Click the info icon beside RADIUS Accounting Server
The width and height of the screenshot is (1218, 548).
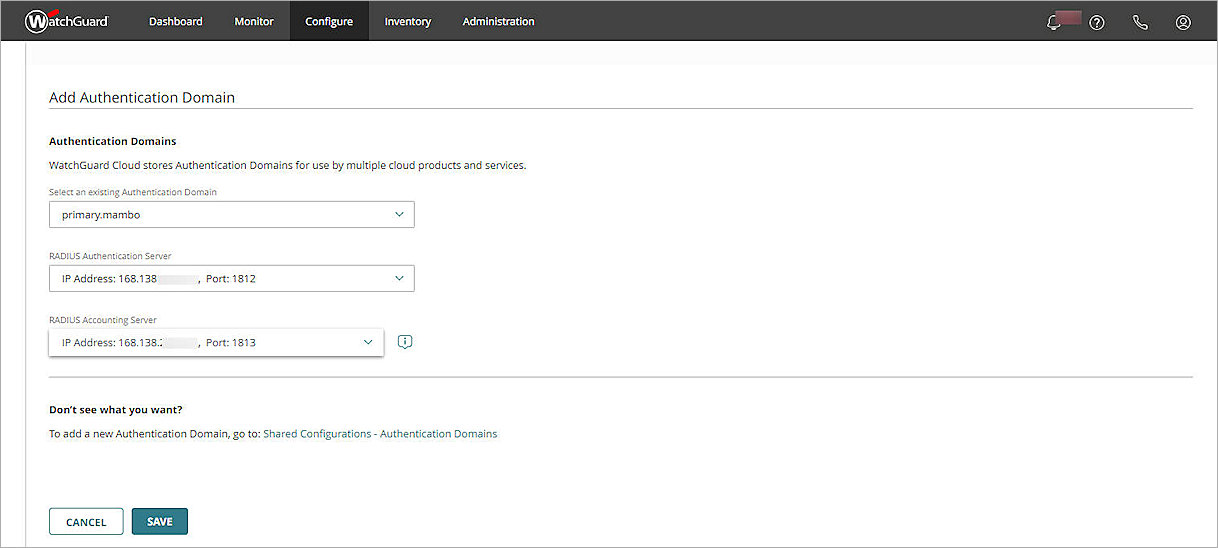click(404, 342)
